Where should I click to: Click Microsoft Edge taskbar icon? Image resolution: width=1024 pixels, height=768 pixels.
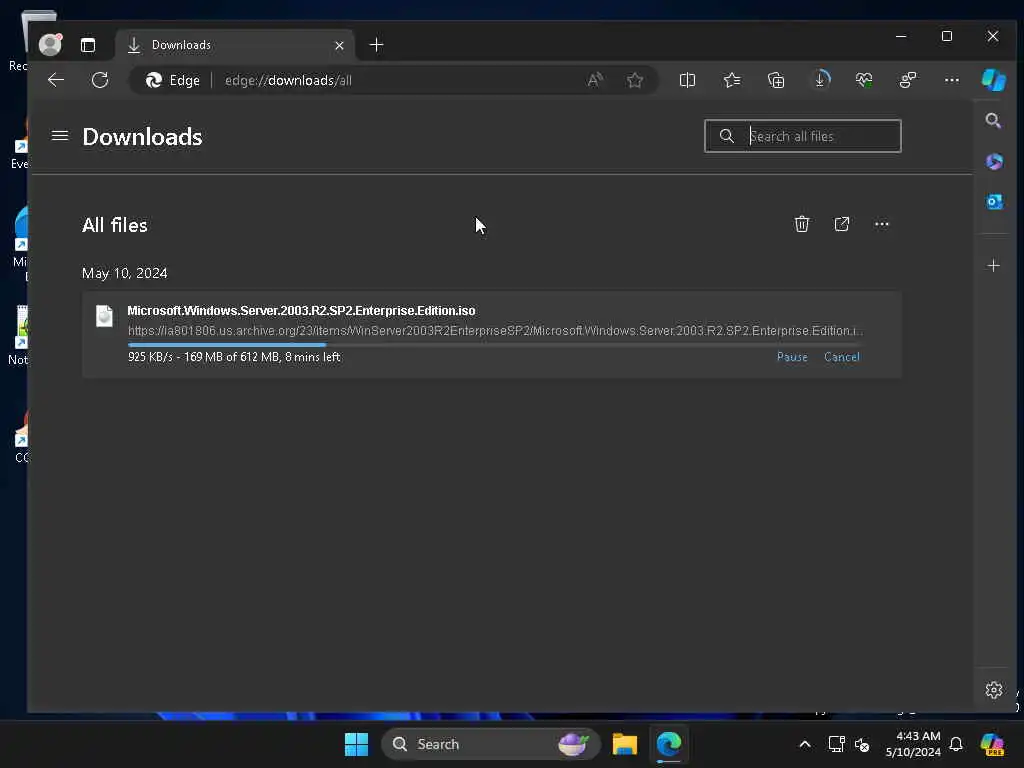click(669, 744)
